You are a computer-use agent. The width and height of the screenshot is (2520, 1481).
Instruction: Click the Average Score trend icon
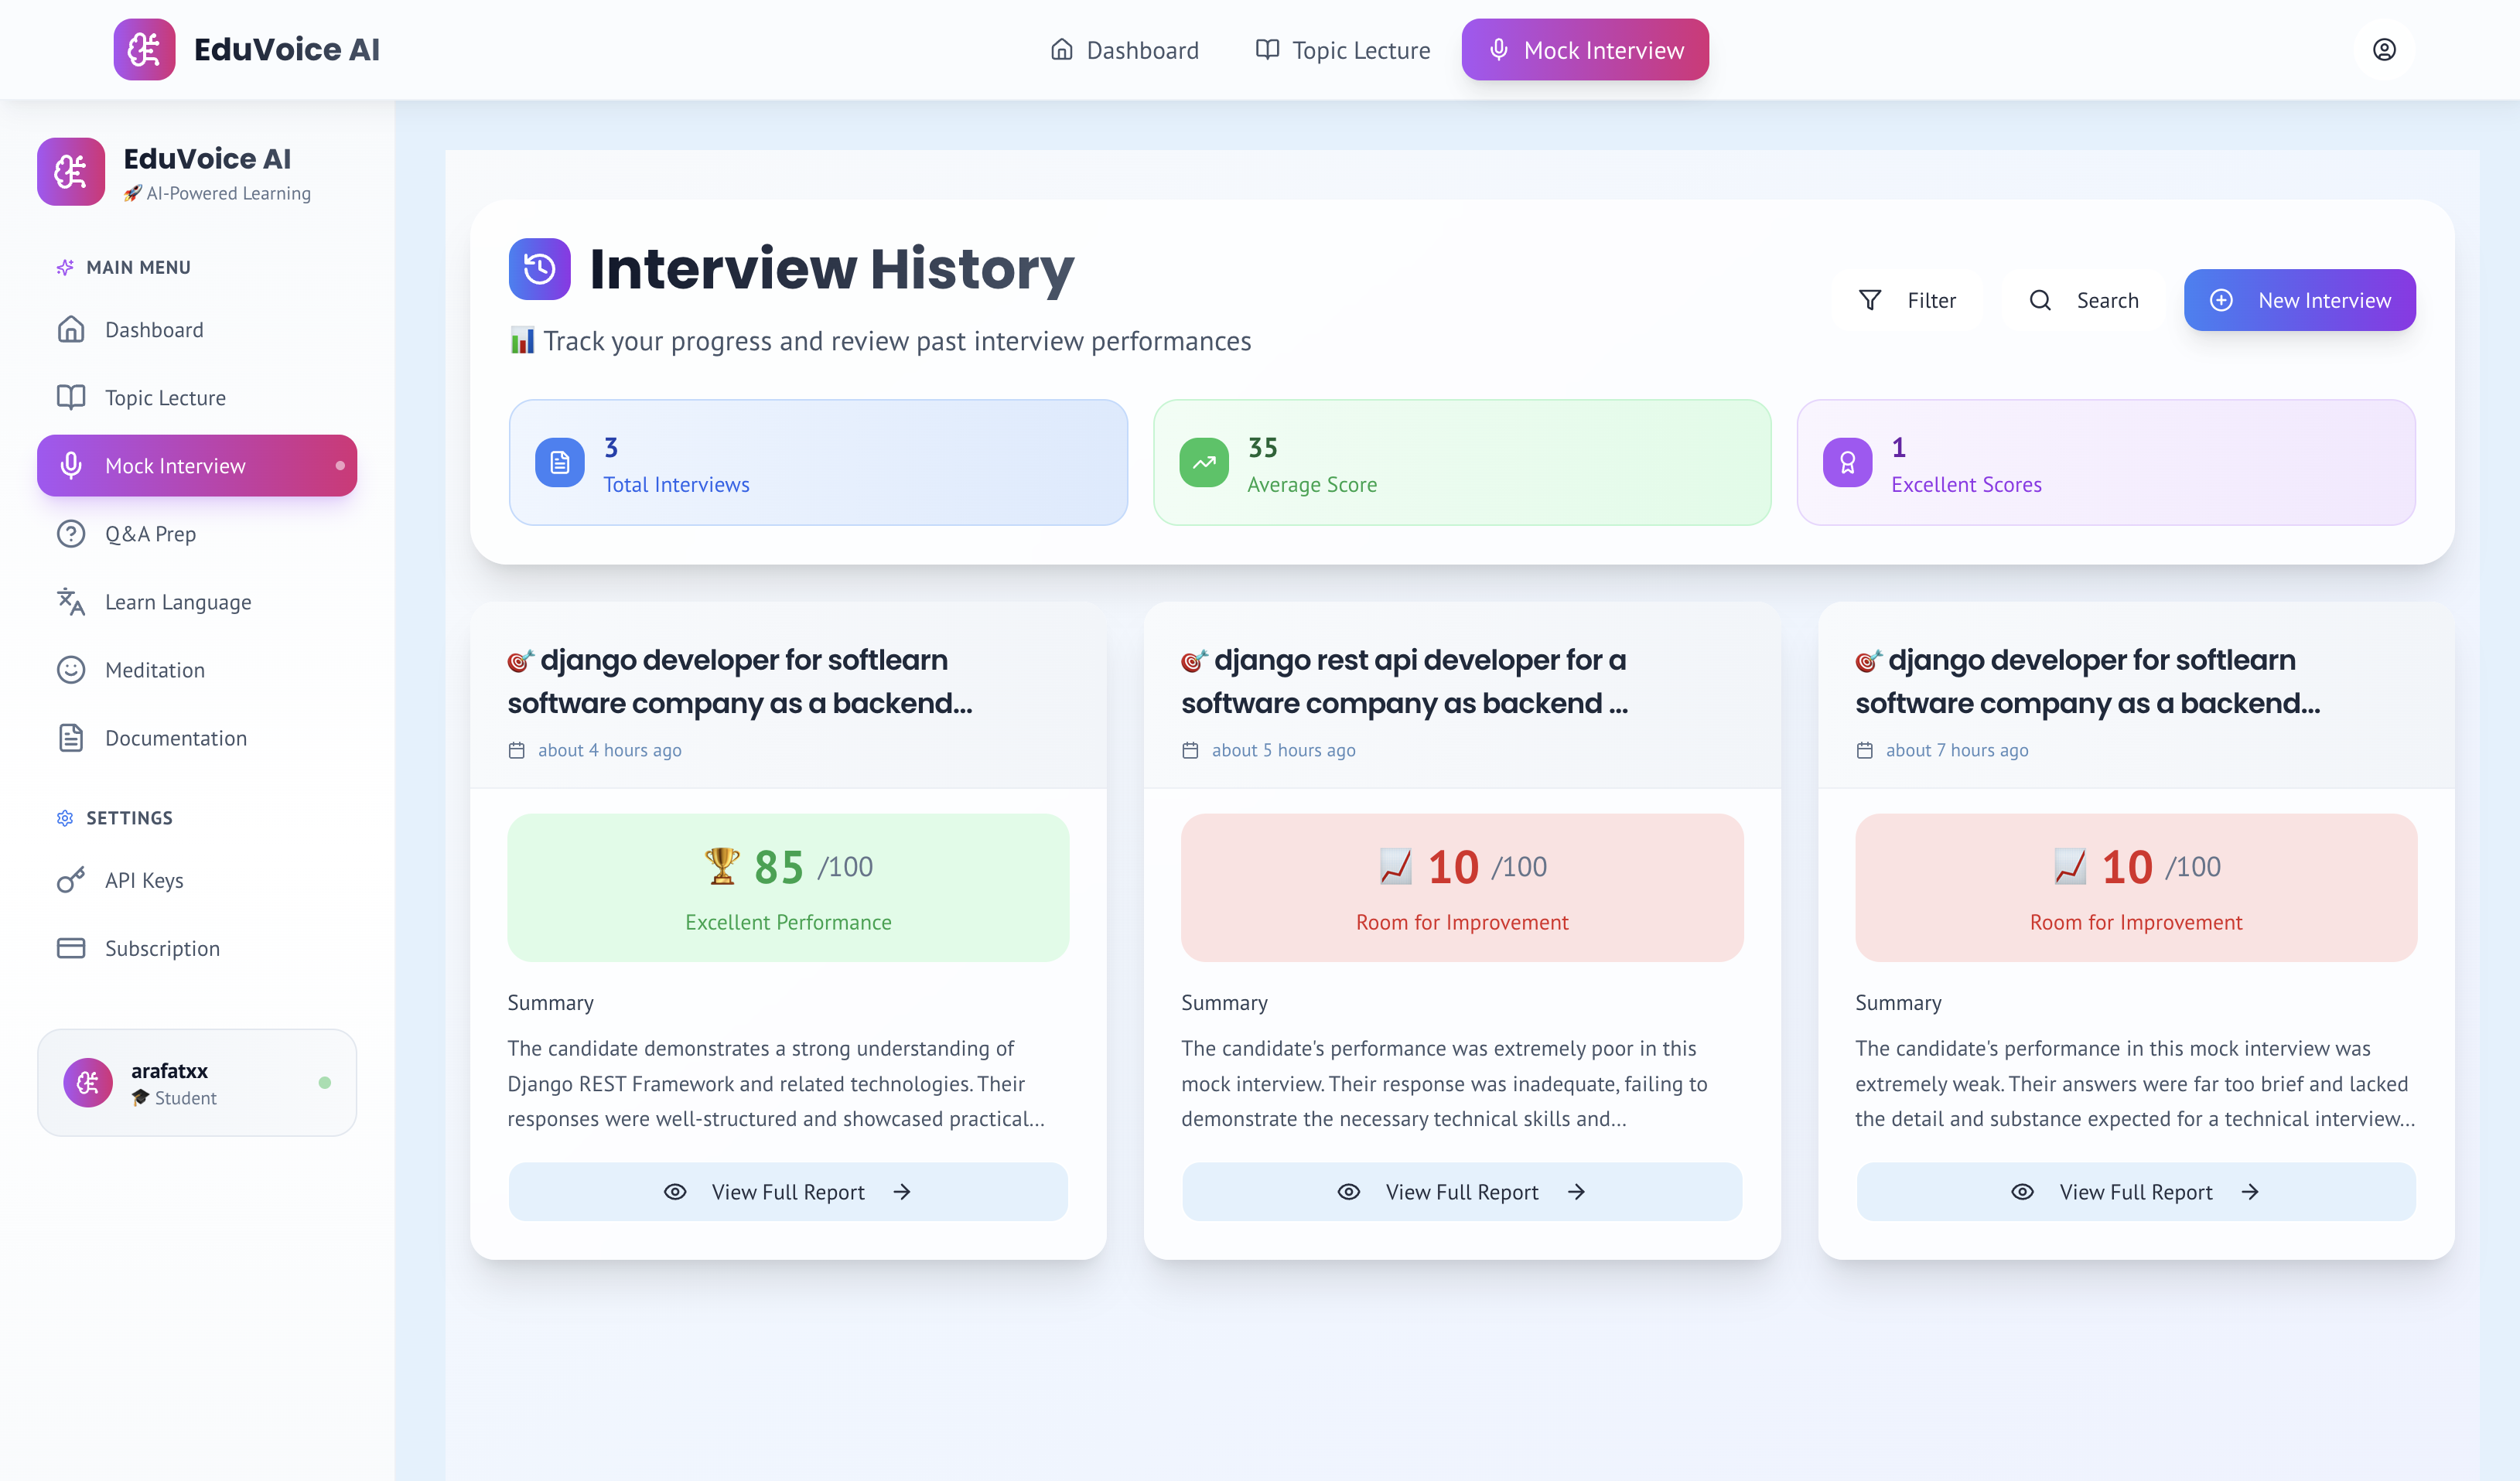1204,463
